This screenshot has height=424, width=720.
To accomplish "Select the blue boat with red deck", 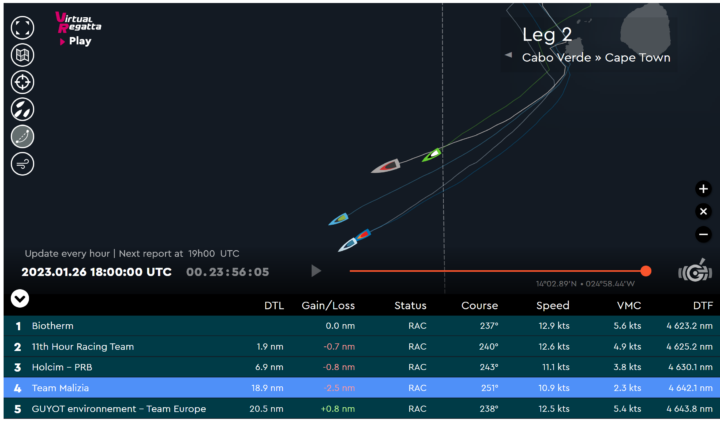I will pos(362,235).
